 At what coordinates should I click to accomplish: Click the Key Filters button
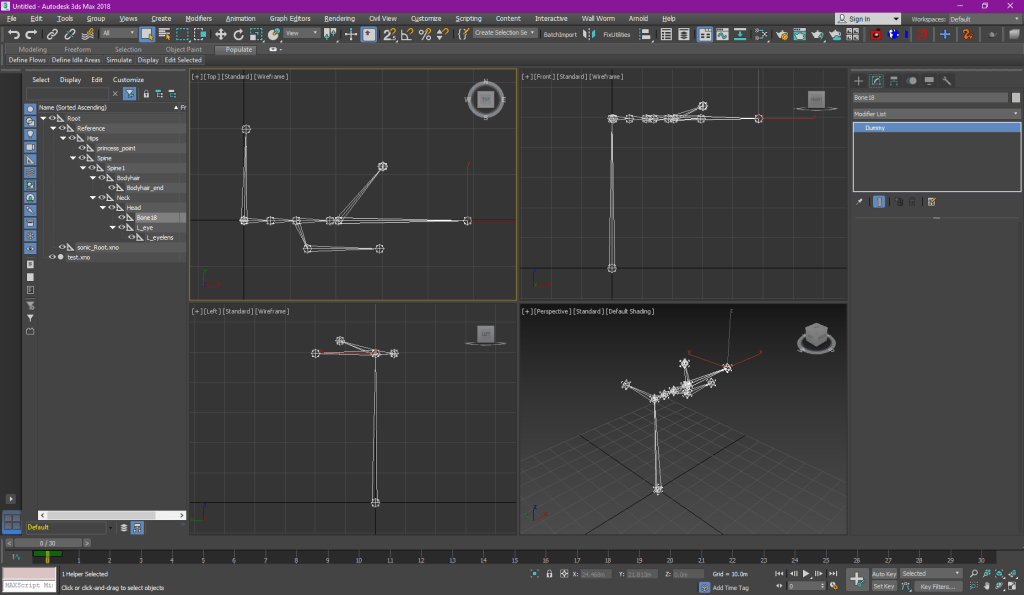coord(938,587)
